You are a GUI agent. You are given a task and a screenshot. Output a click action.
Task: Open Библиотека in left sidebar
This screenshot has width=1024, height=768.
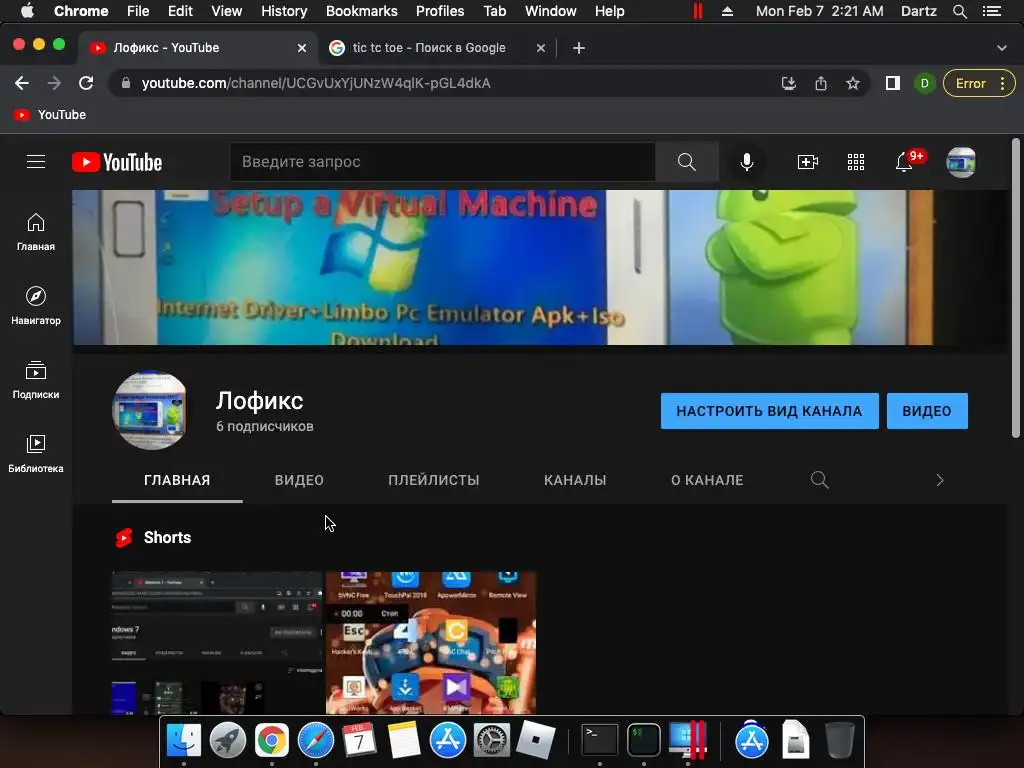(x=36, y=453)
